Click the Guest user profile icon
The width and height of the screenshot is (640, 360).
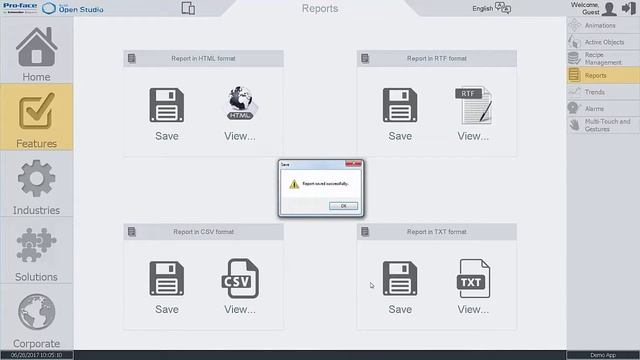609,9
